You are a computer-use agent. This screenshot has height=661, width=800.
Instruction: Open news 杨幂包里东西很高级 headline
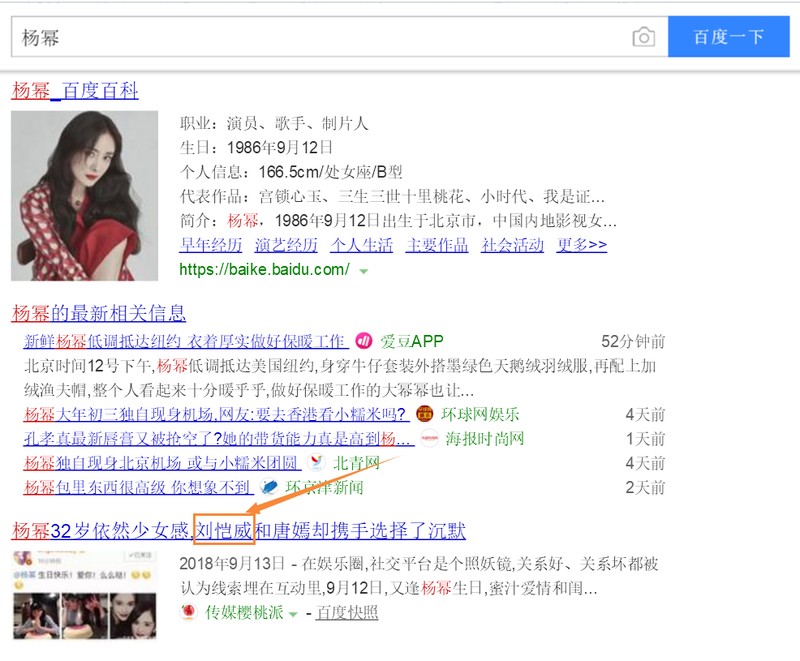(x=139, y=488)
